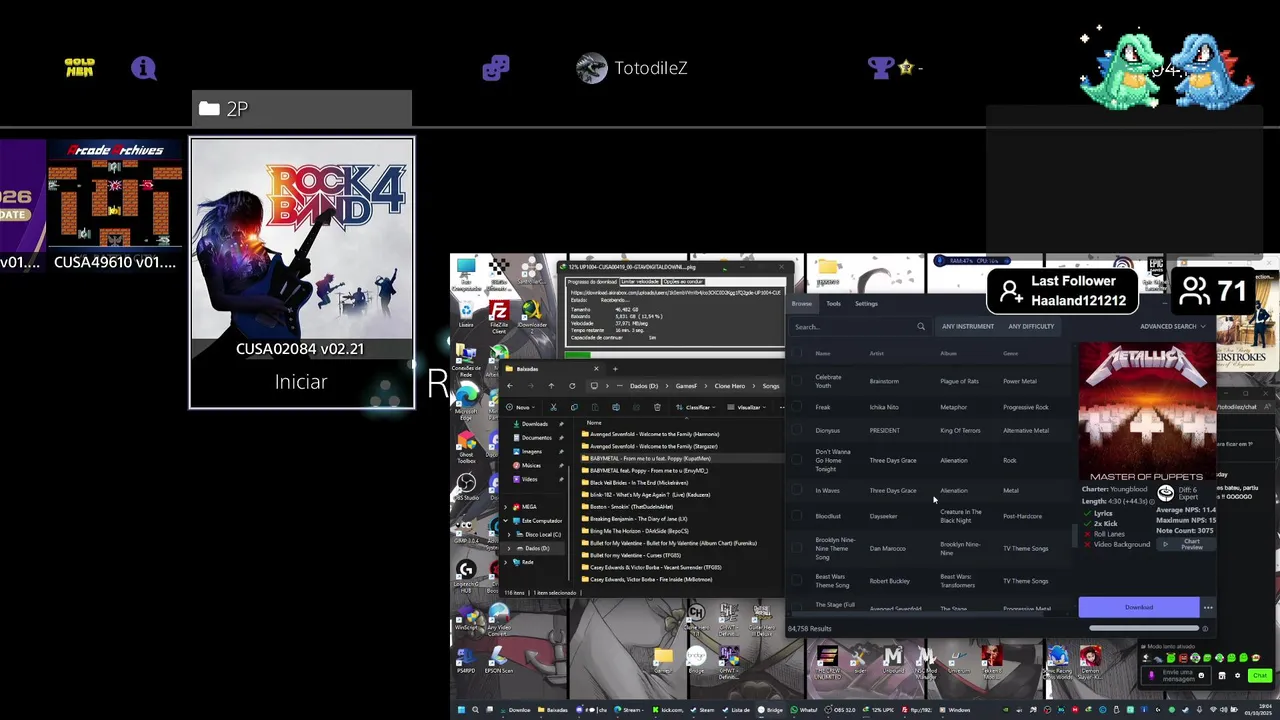Open the Settings tab in song browser
1280x720 pixels.
(x=866, y=304)
